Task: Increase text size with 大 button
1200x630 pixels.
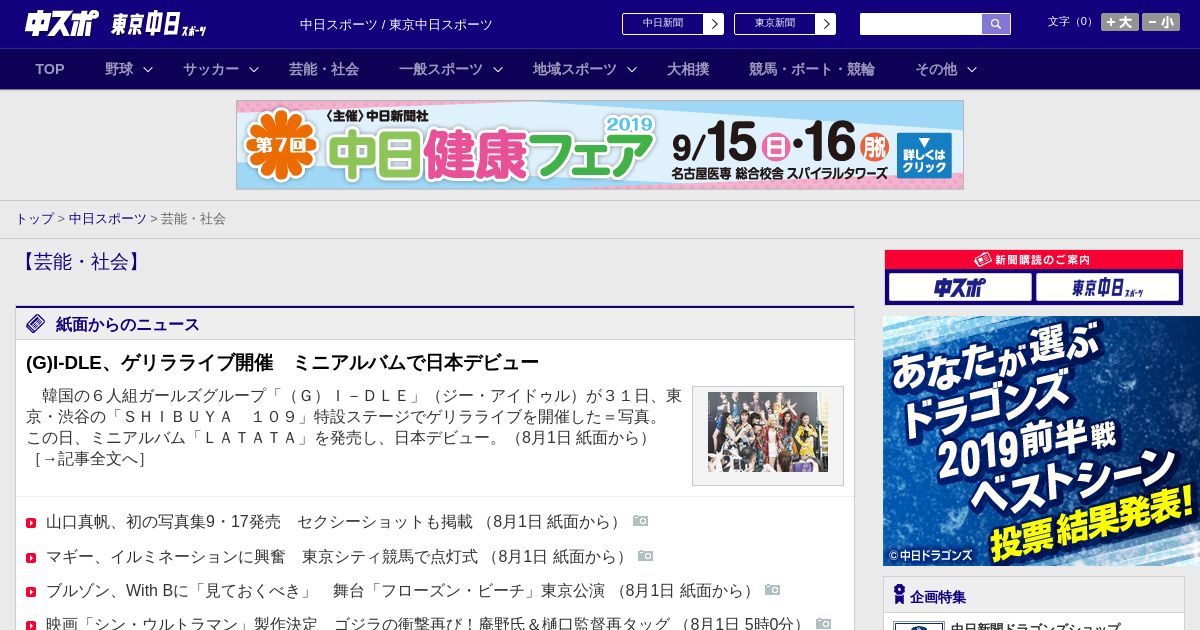Action: tap(1119, 22)
